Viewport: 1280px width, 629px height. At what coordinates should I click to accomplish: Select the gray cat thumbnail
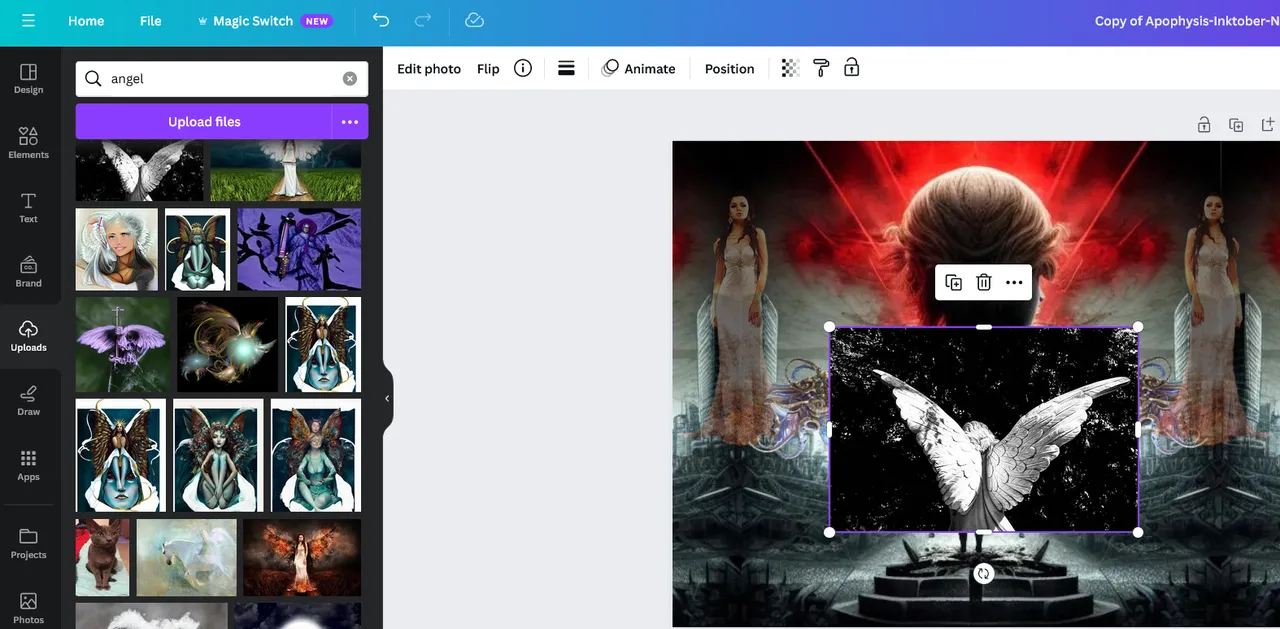coord(102,557)
